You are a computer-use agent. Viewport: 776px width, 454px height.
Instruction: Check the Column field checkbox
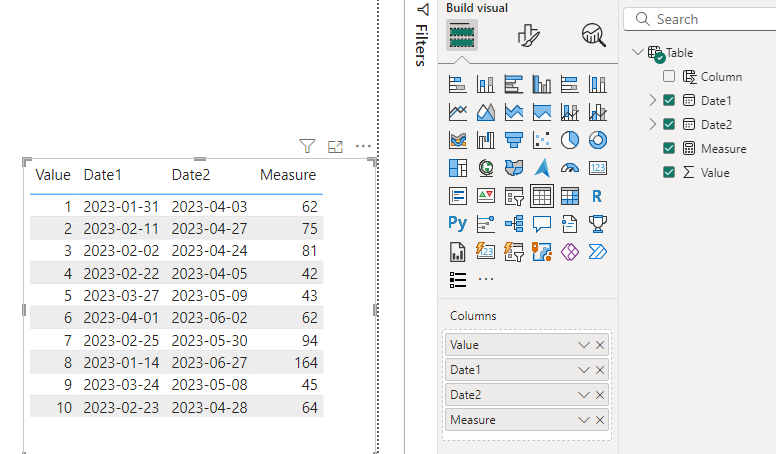(x=669, y=76)
